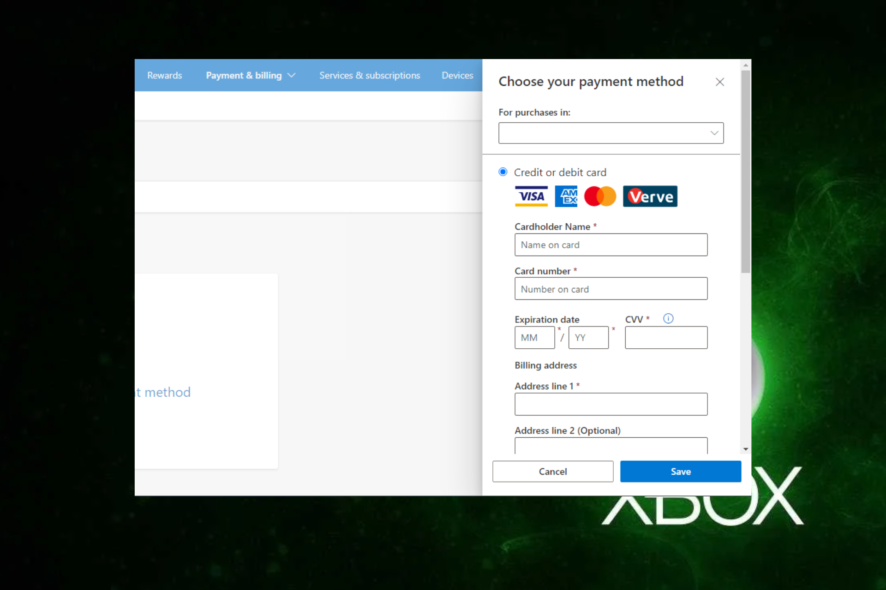Screen dimensions: 886x590
Task: Open the Devices tab
Action: [457, 75]
